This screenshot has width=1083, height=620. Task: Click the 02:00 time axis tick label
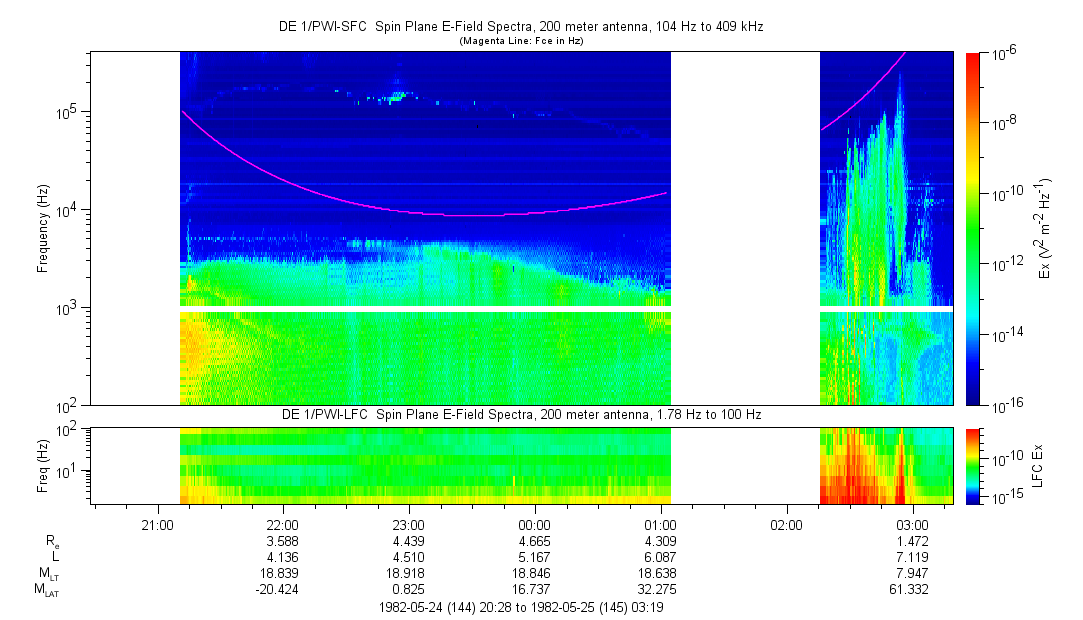(x=786, y=524)
